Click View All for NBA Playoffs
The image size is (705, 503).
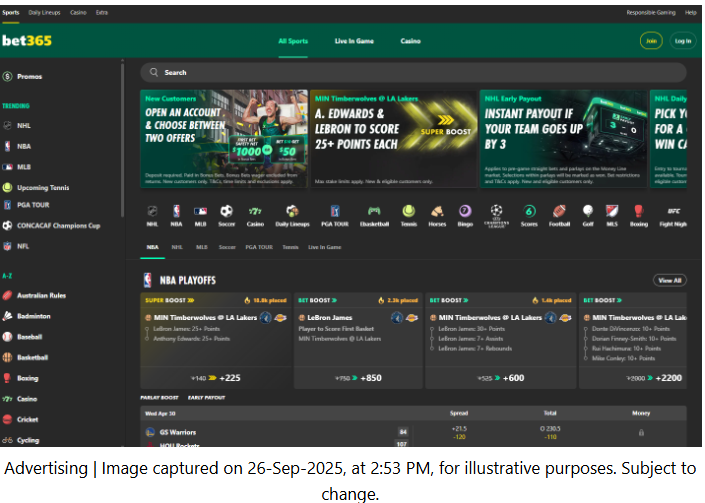tap(669, 280)
